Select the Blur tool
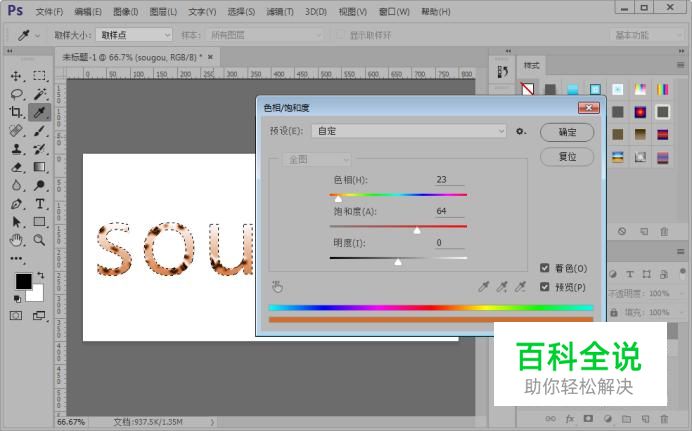The image size is (692, 431). click(16, 185)
